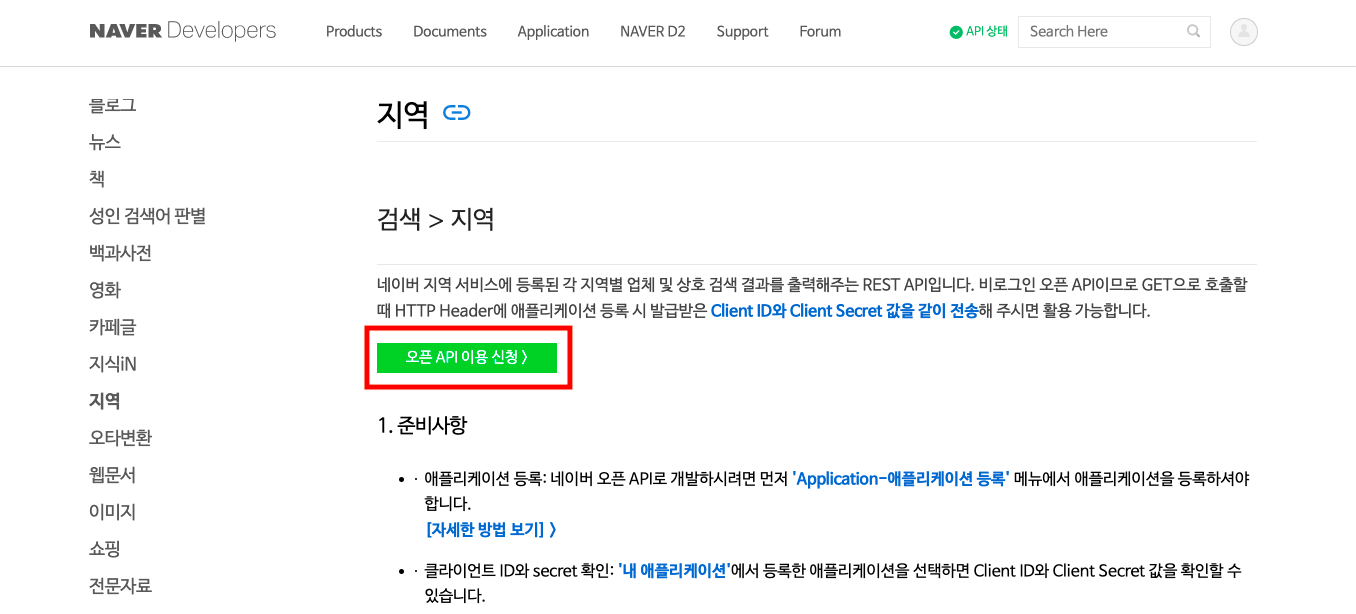
Task: Open the Application menu
Action: click(553, 31)
